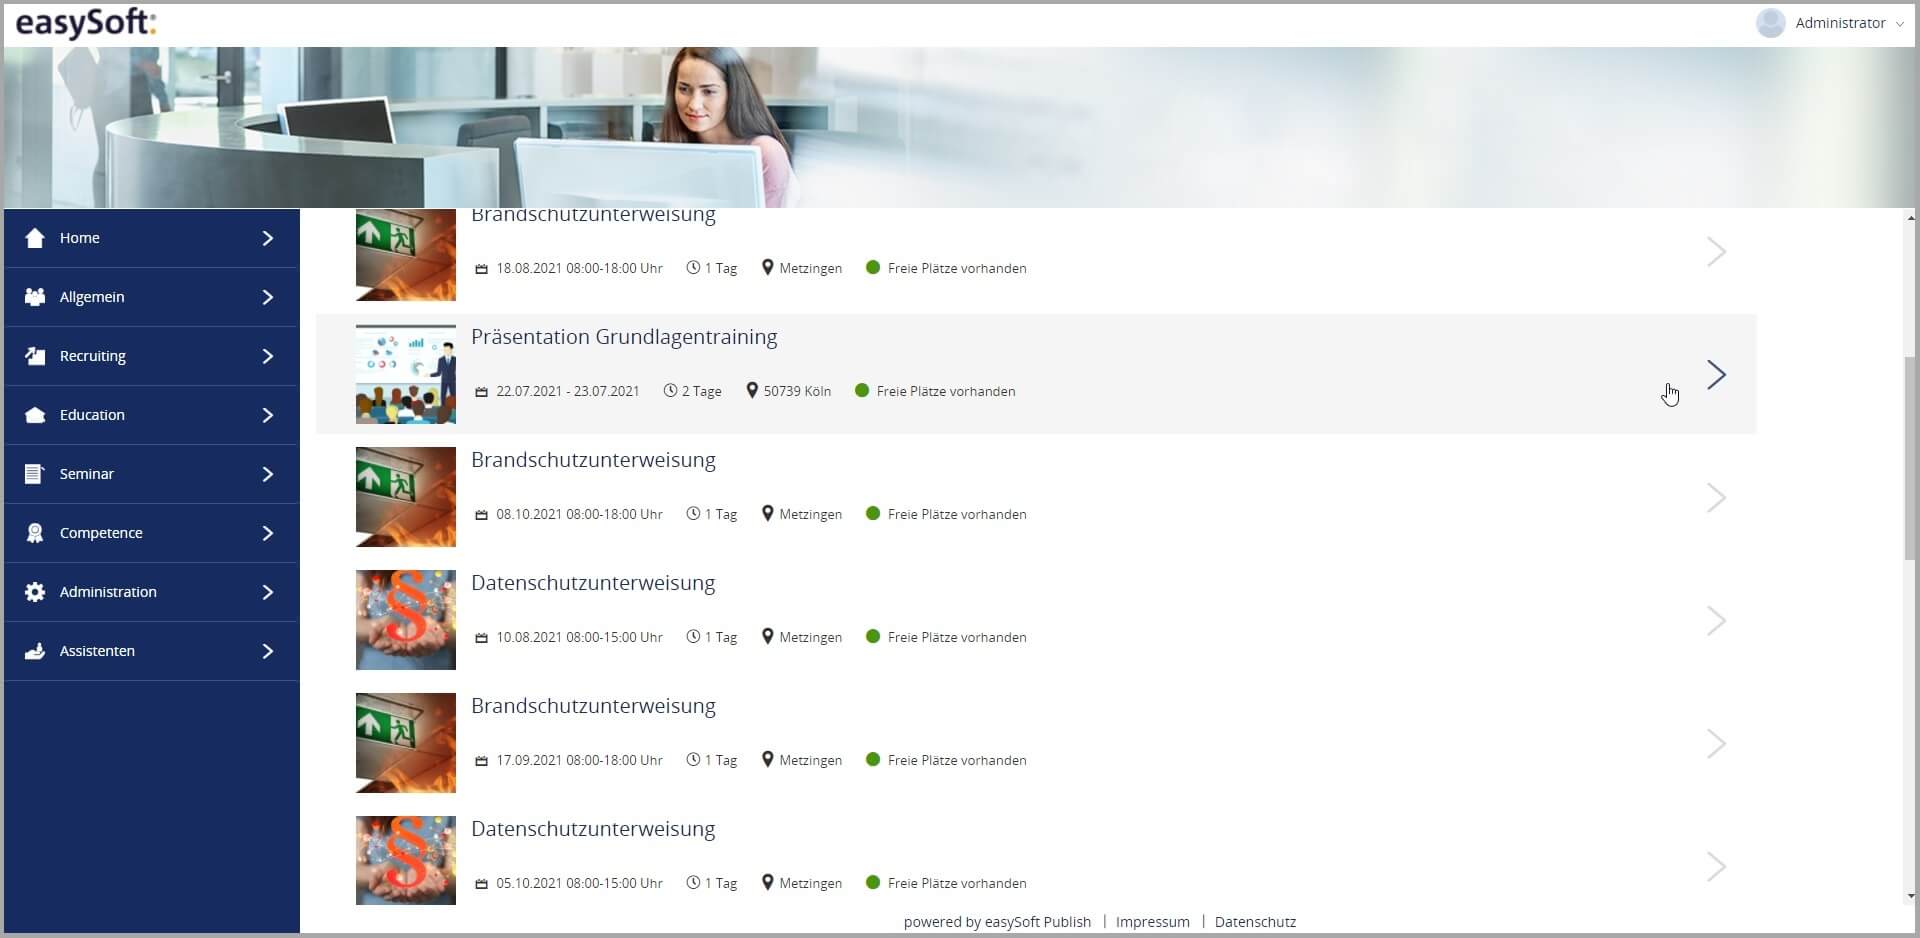Open 17.09.2021 Brandschutzunterweisung via right arrow
This screenshot has width=1920, height=938.
pyautogui.click(x=1716, y=744)
